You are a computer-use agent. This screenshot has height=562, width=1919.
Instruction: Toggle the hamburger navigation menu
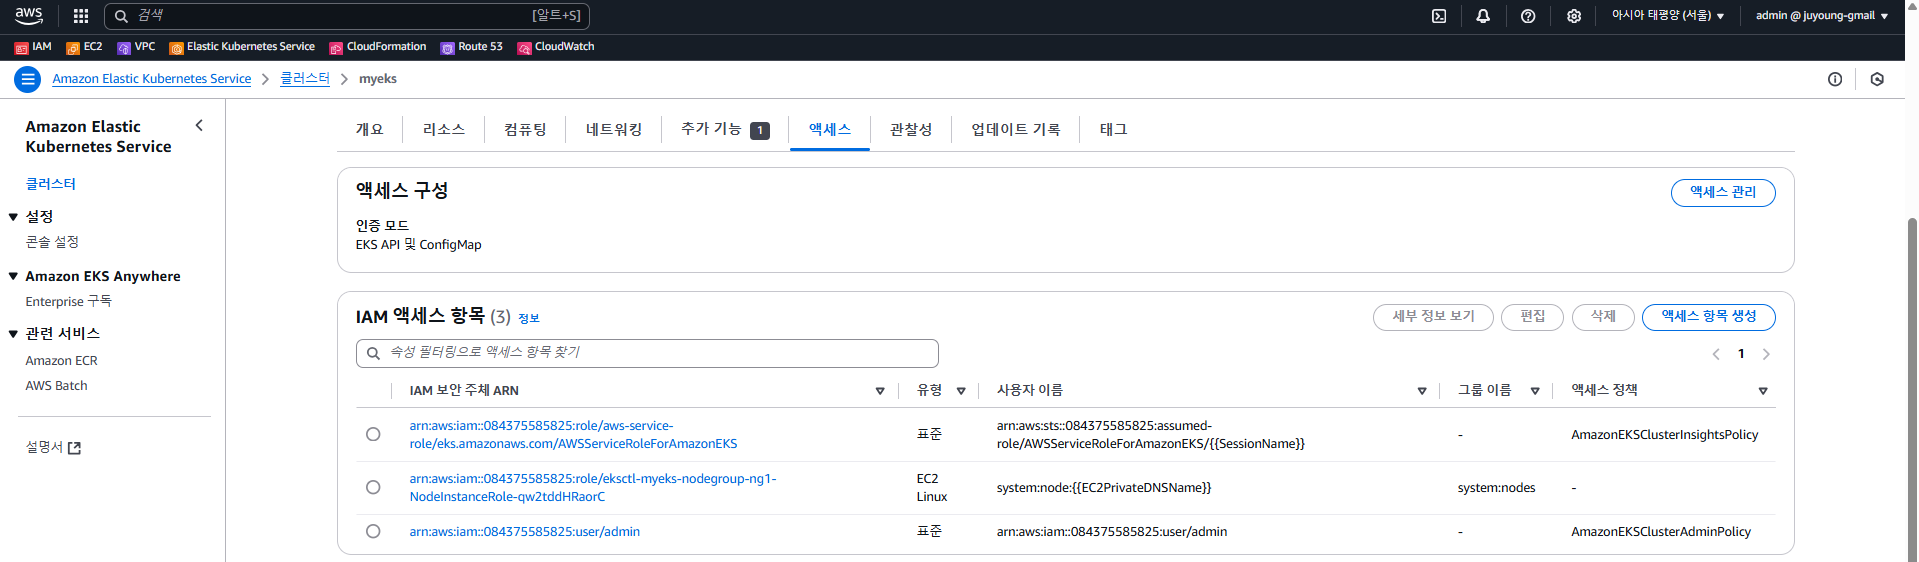point(28,79)
